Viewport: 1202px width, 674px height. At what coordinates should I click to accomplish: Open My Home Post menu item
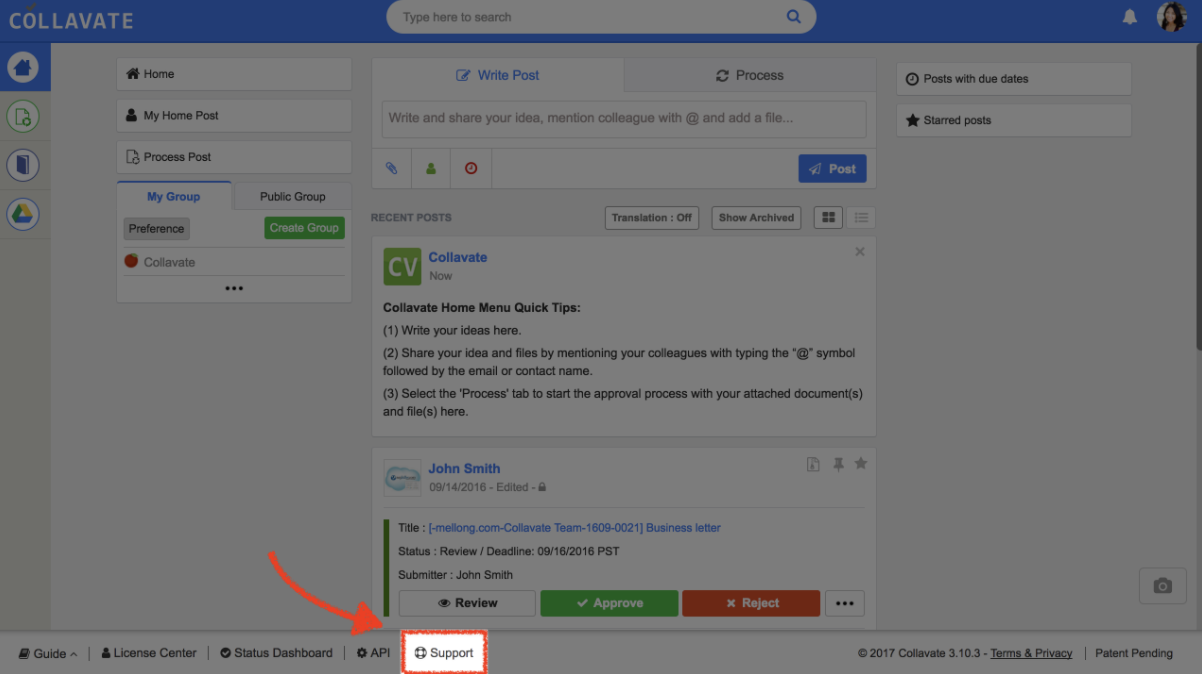click(234, 115)
